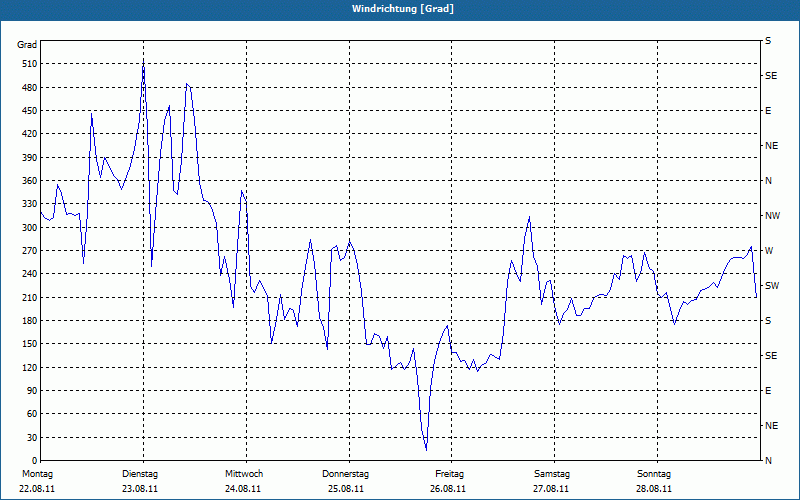Select the 150 axis value
This screenshot has width=800, height=500.
[30, 344]
